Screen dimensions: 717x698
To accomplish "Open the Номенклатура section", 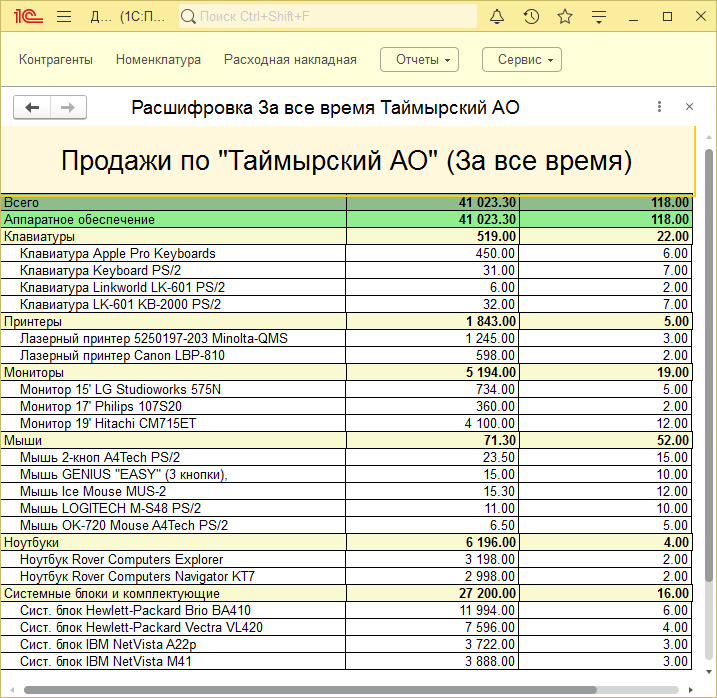I will pyautogui.click(x=158, y=59).
